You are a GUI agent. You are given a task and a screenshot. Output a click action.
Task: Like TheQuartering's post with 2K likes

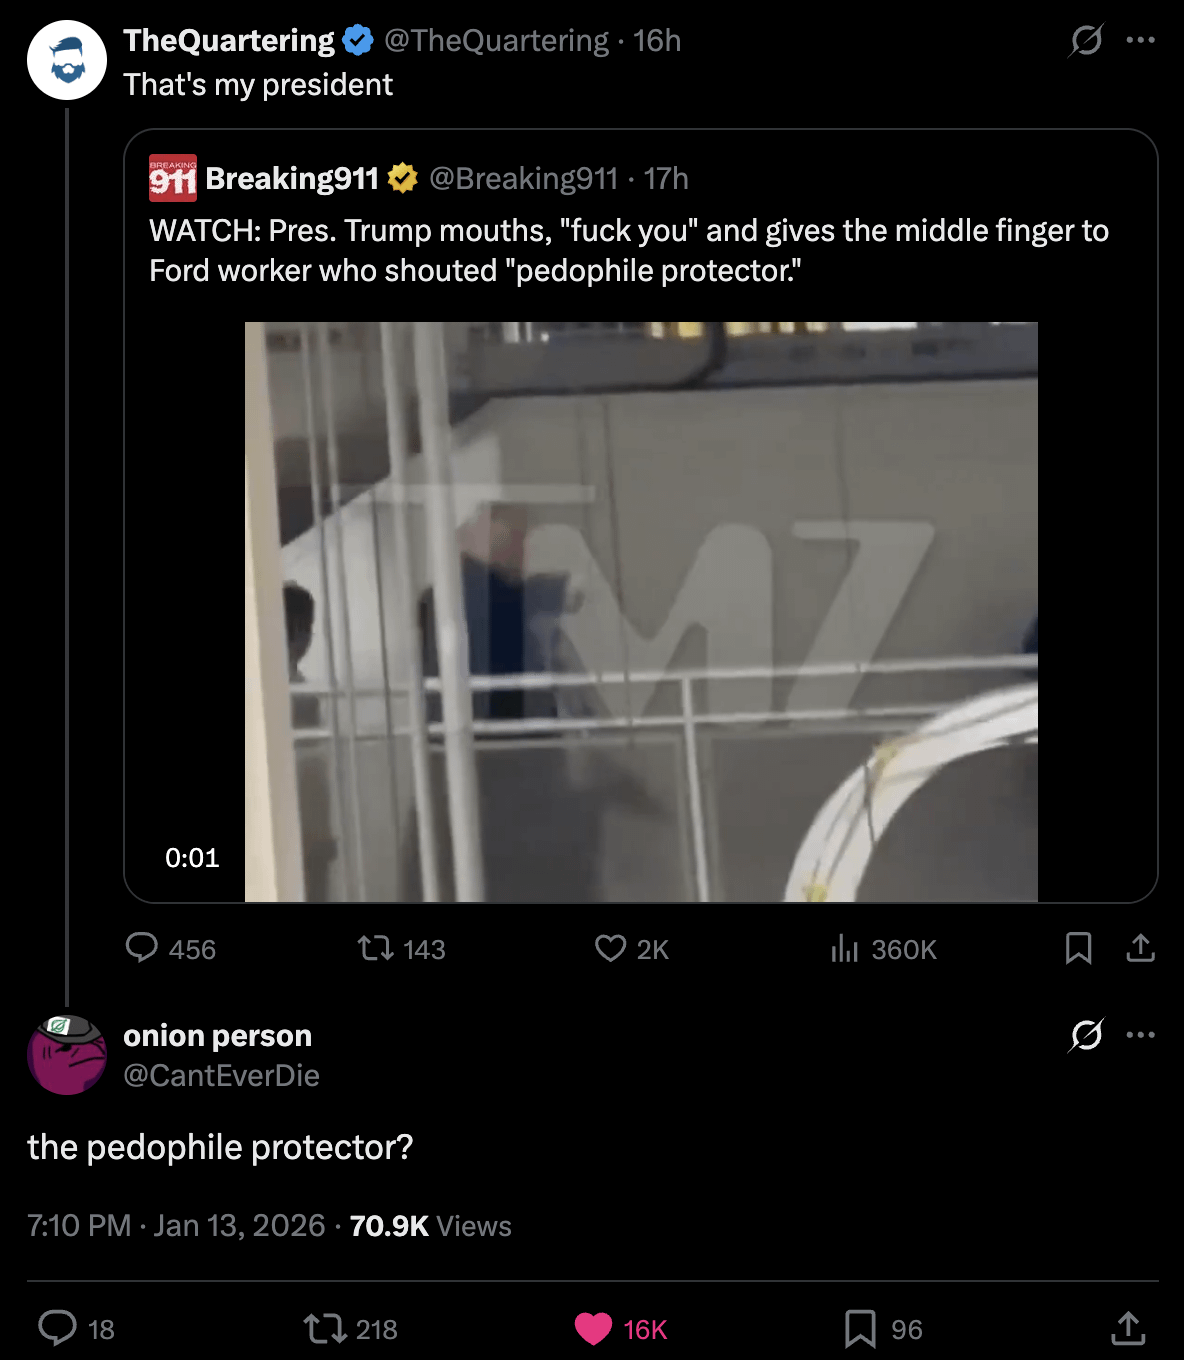[610, 947]
